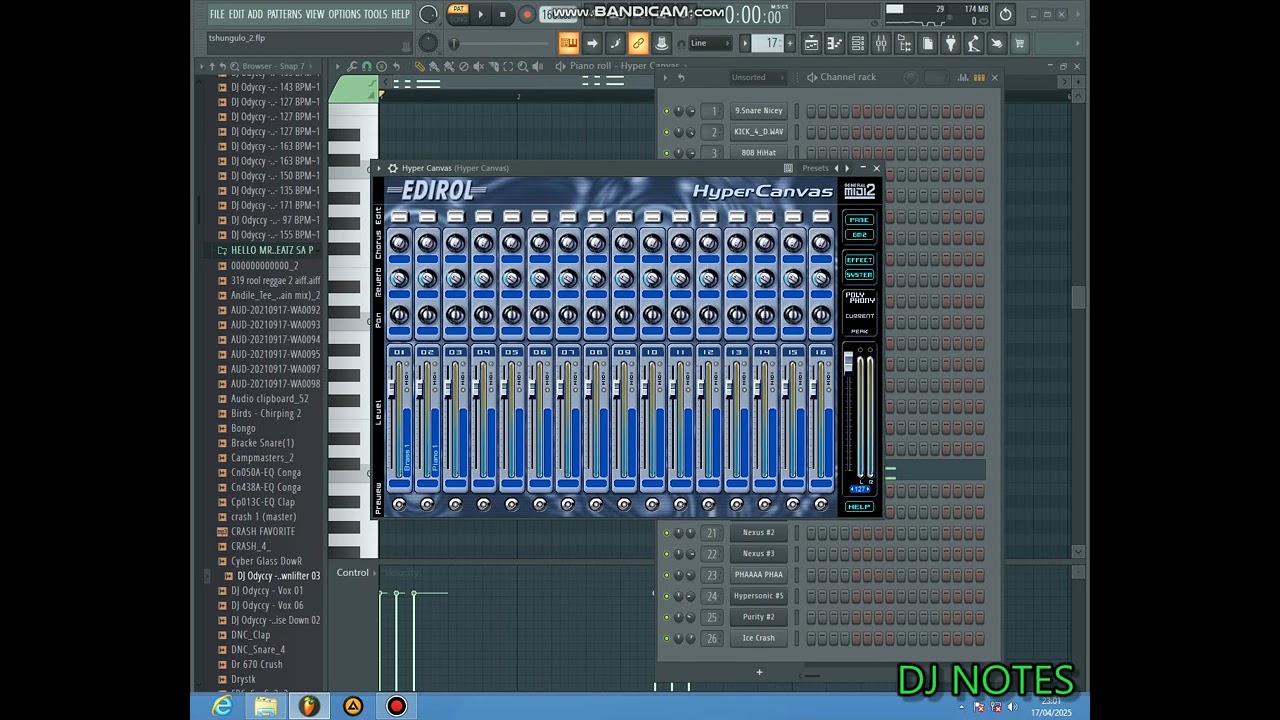Viewport: 1280px width, 720px height.
Task: Show graph editor in Channel rack
Action: (x=963, y=77)
